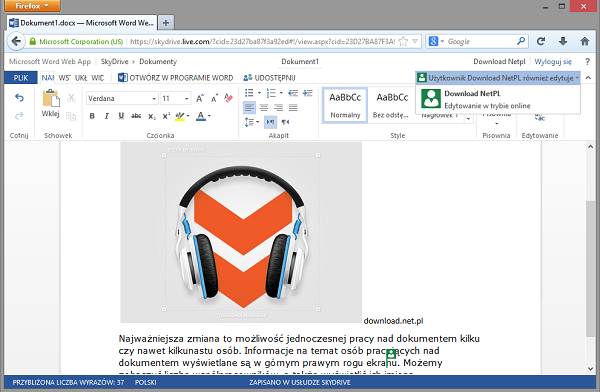
Task: Copy selection with the copy icon
Action: click(x=71, y=116)
